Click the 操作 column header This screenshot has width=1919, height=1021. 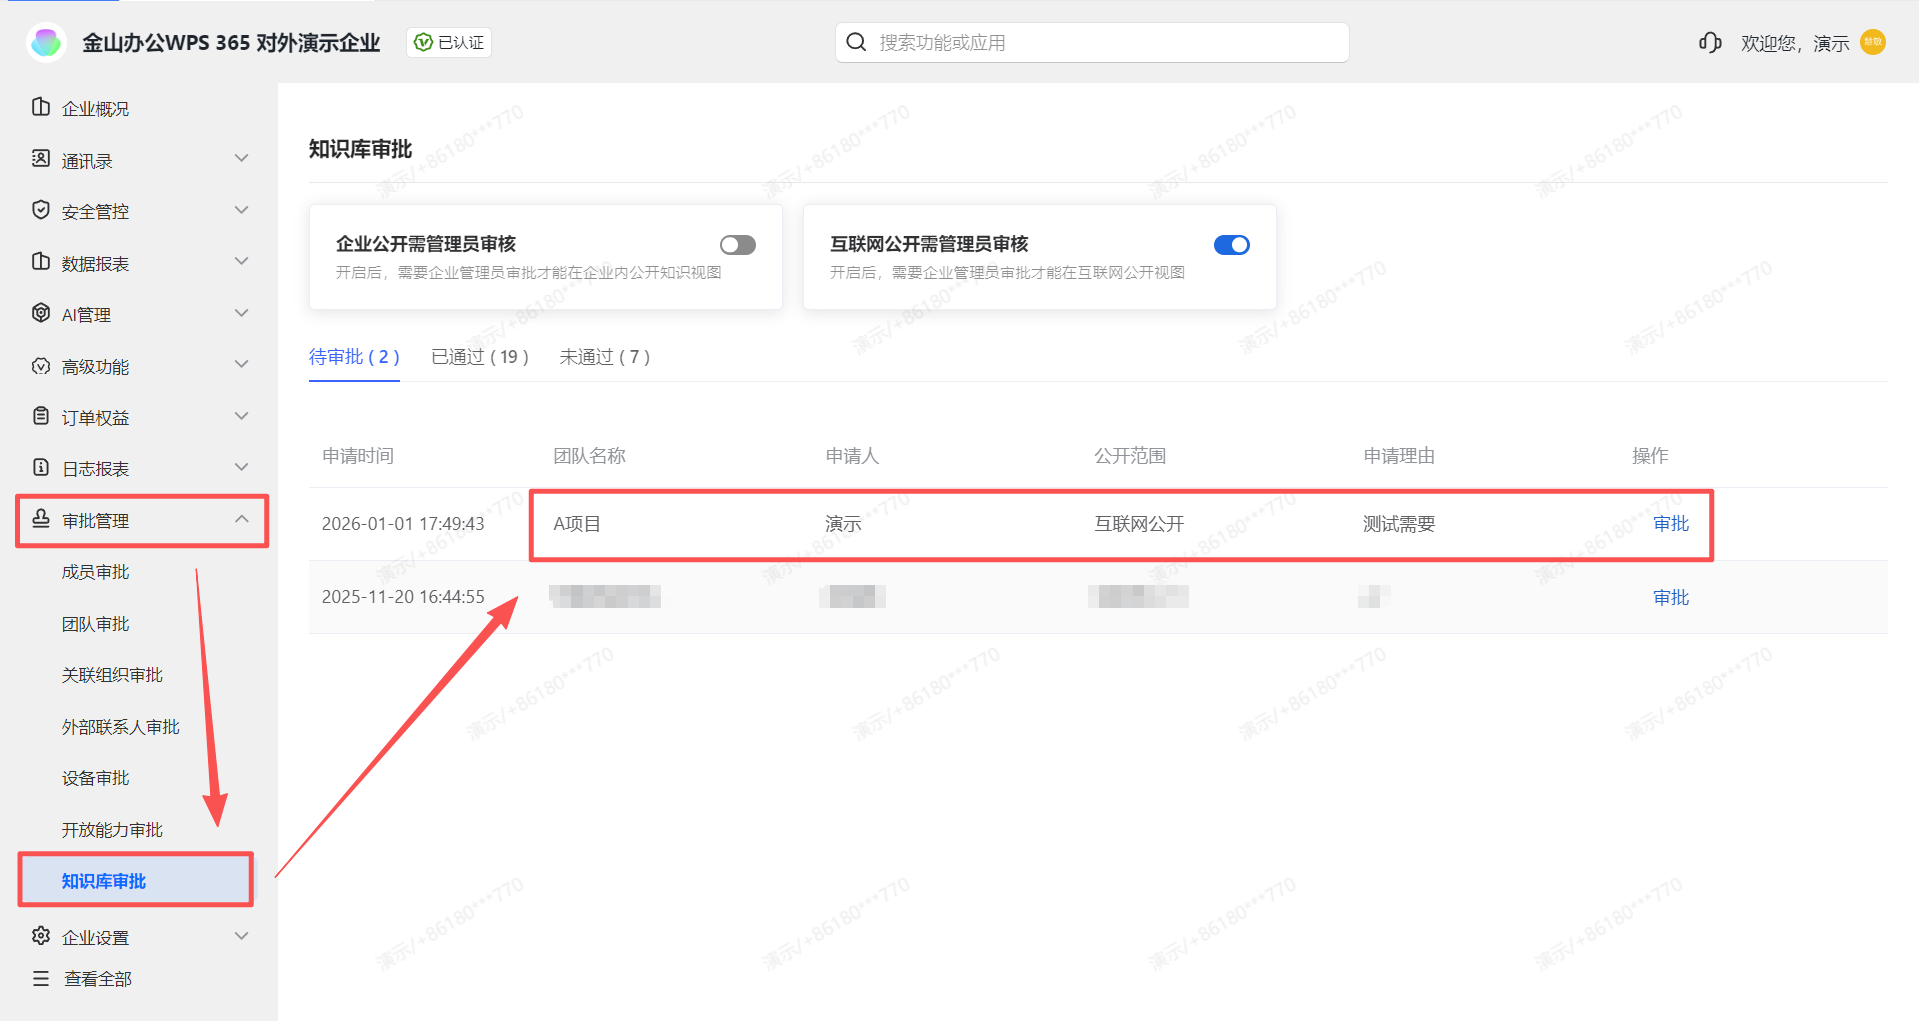click(1650, 456)
